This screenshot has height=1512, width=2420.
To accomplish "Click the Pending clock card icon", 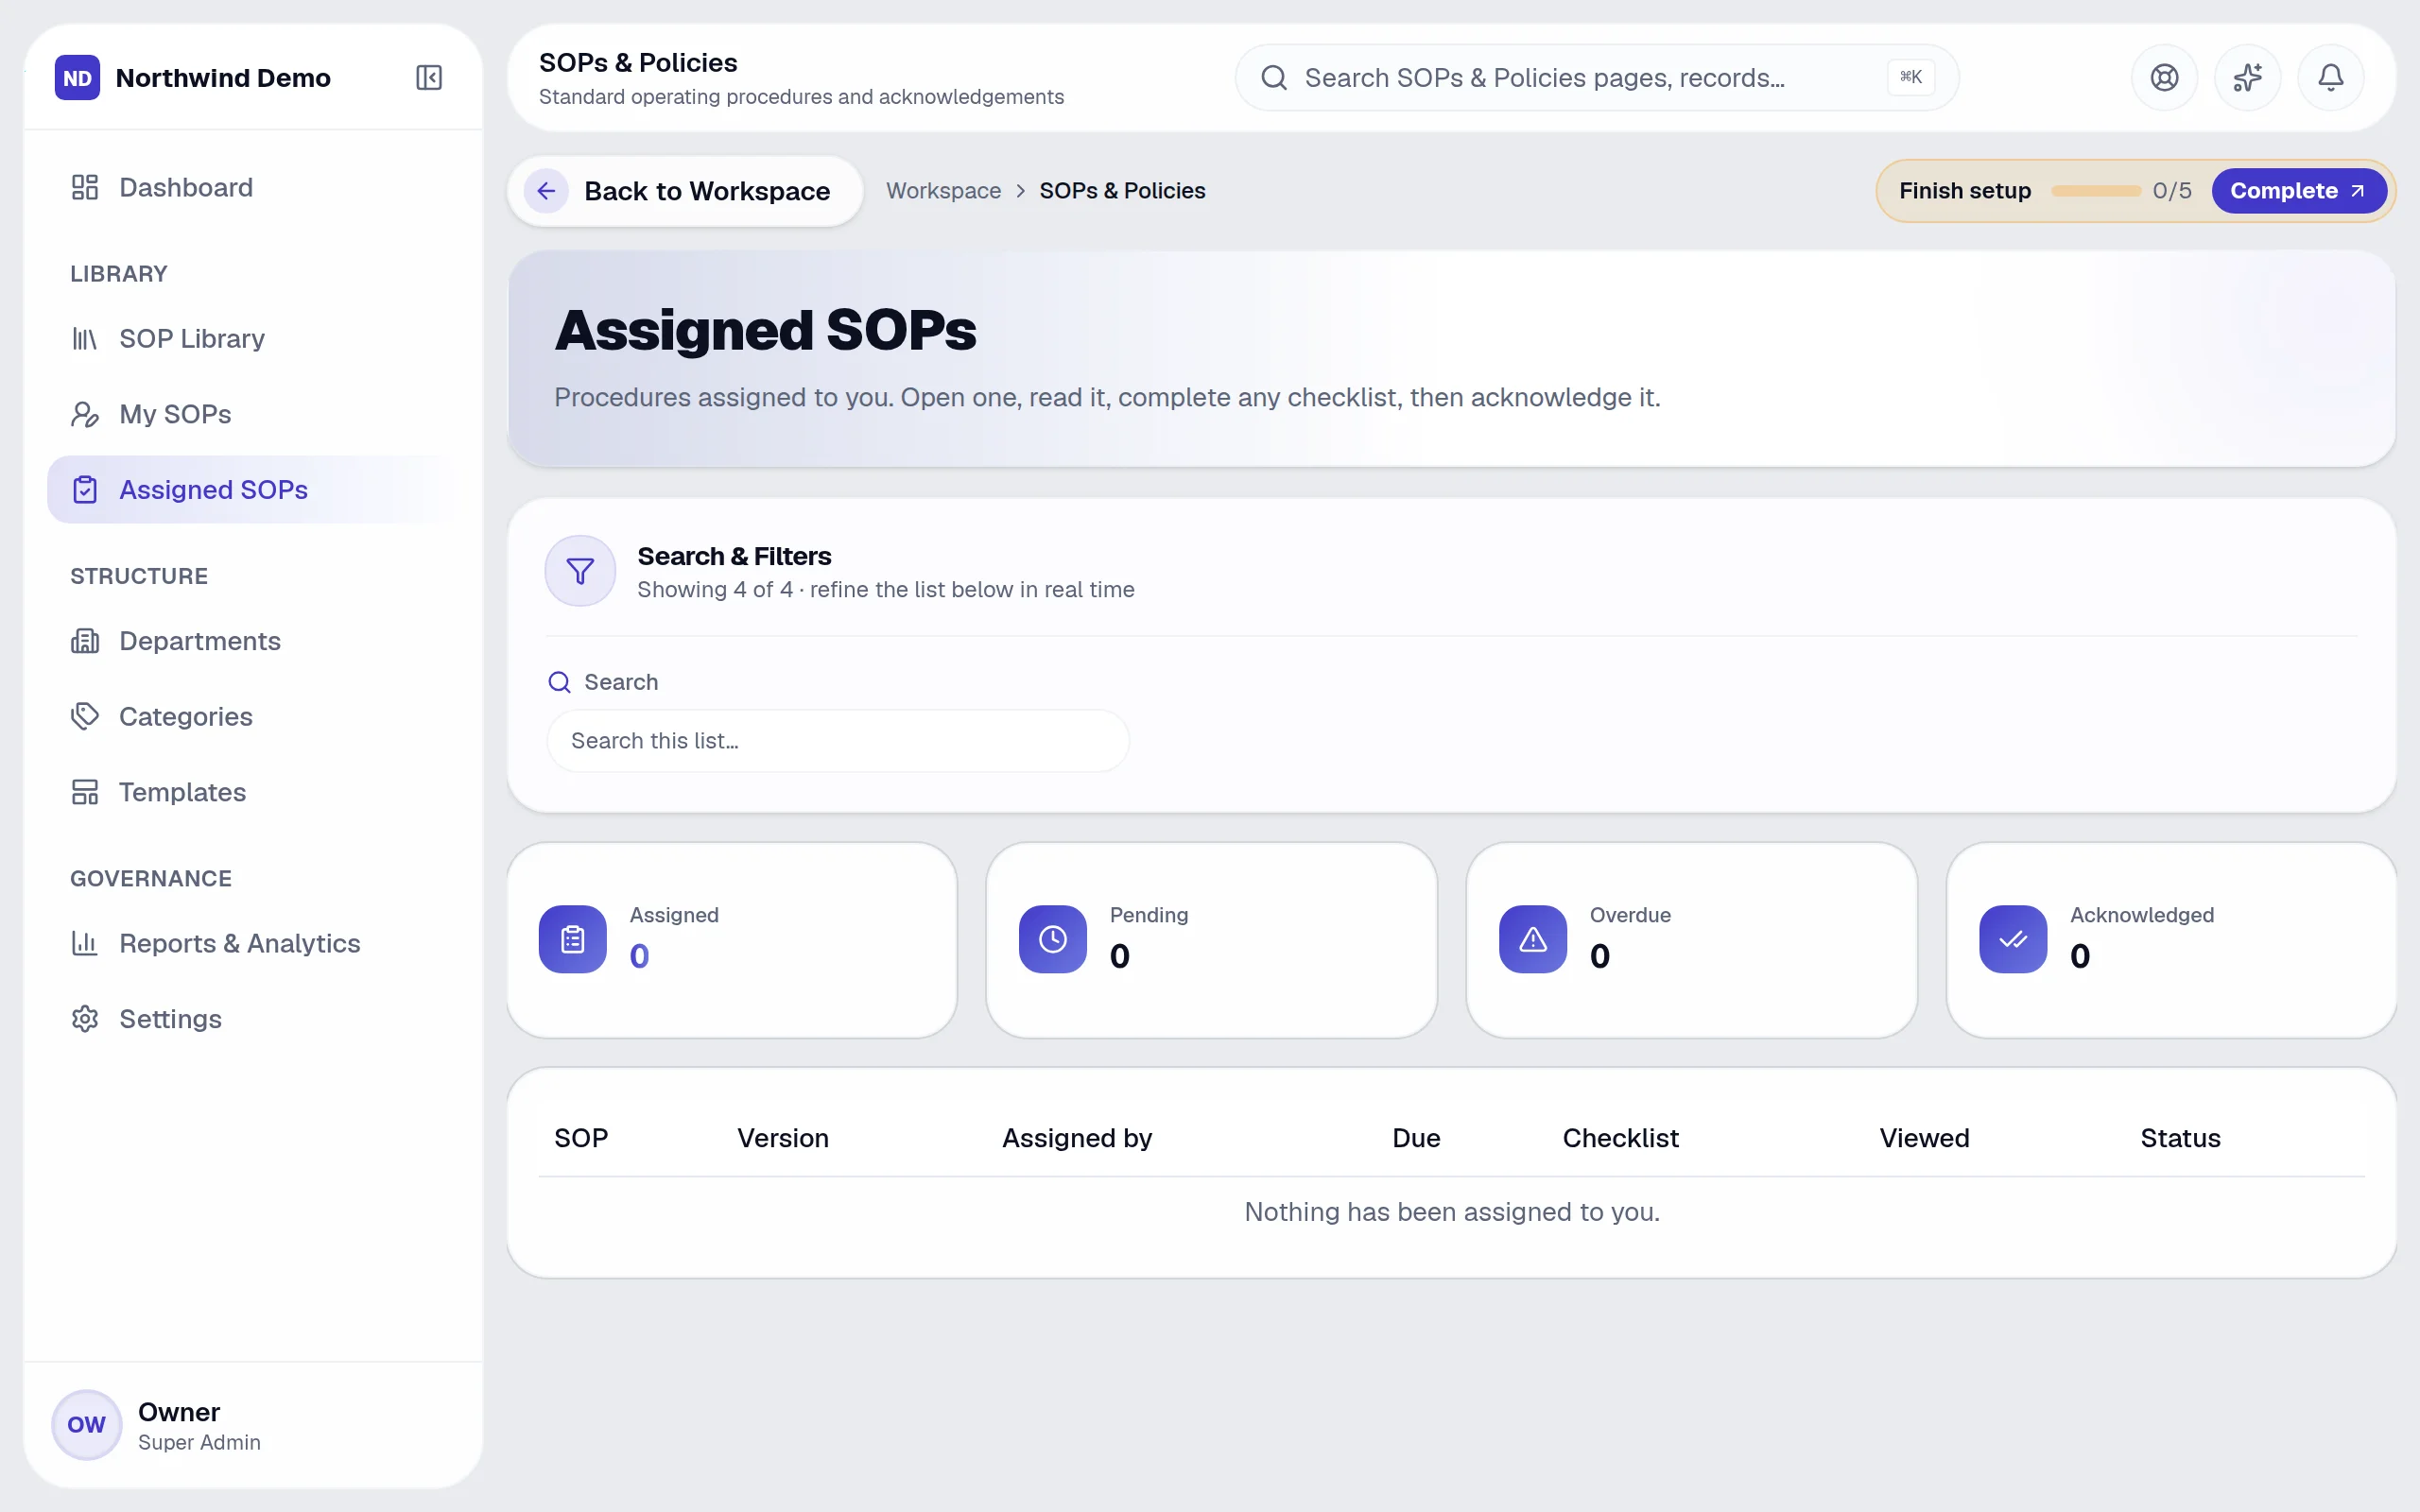I will 1053,939.
